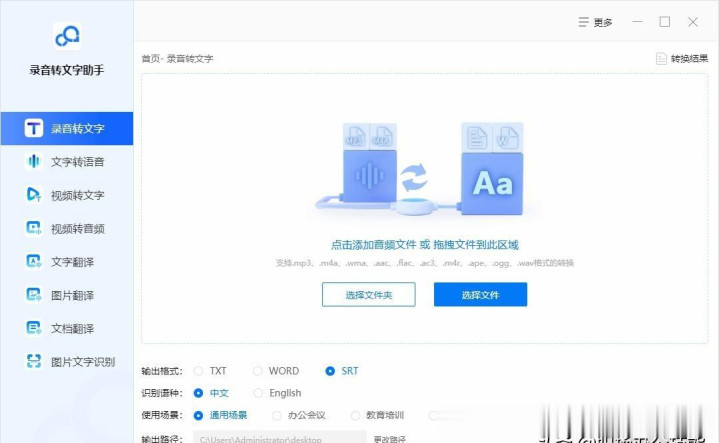Open the 转换结果 document icon
The image size is (719, 443).
pos(661,59)
